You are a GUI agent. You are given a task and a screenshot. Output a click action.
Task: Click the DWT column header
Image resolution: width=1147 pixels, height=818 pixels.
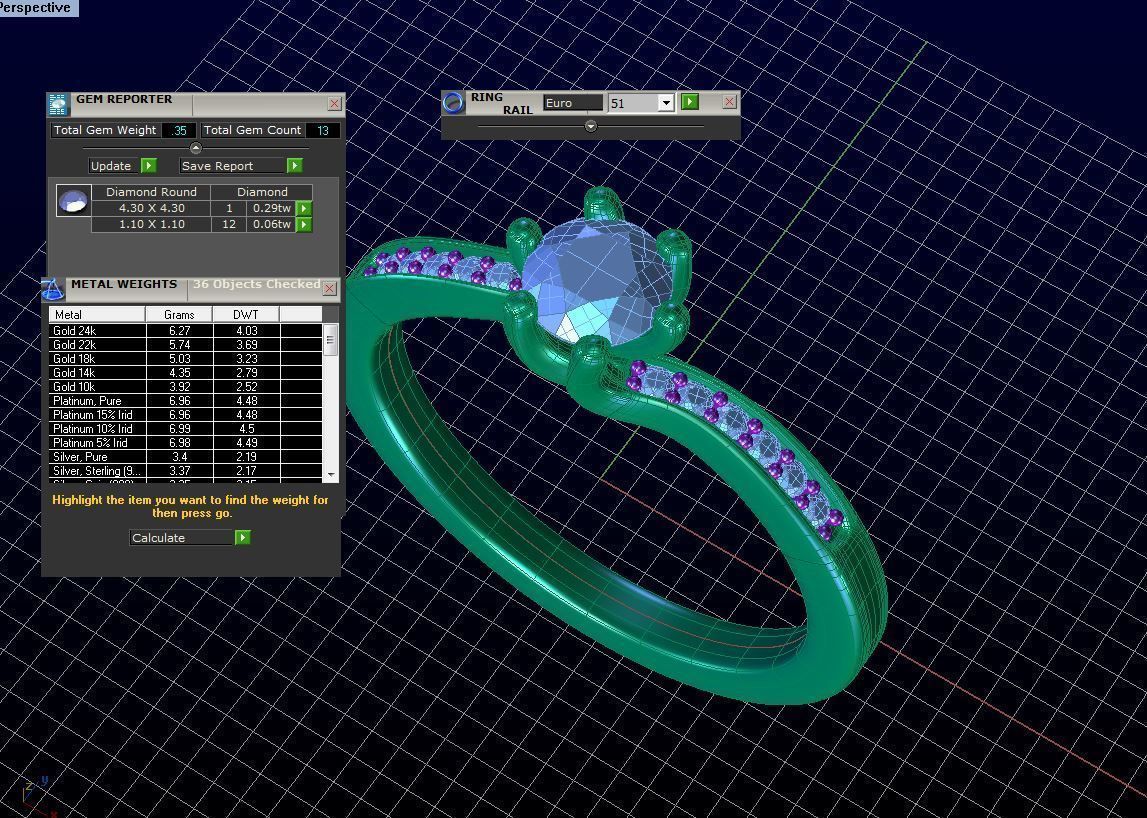point(246,315)
